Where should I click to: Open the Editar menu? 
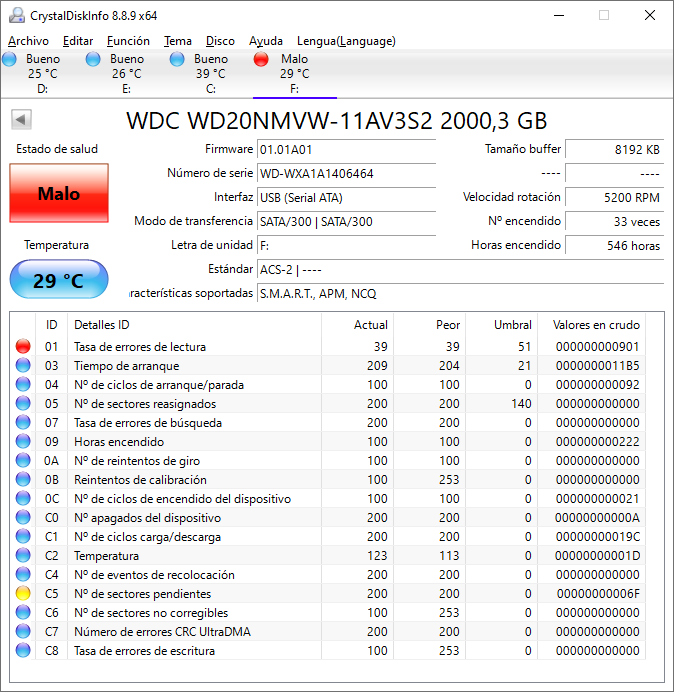(x=78, y=41)
